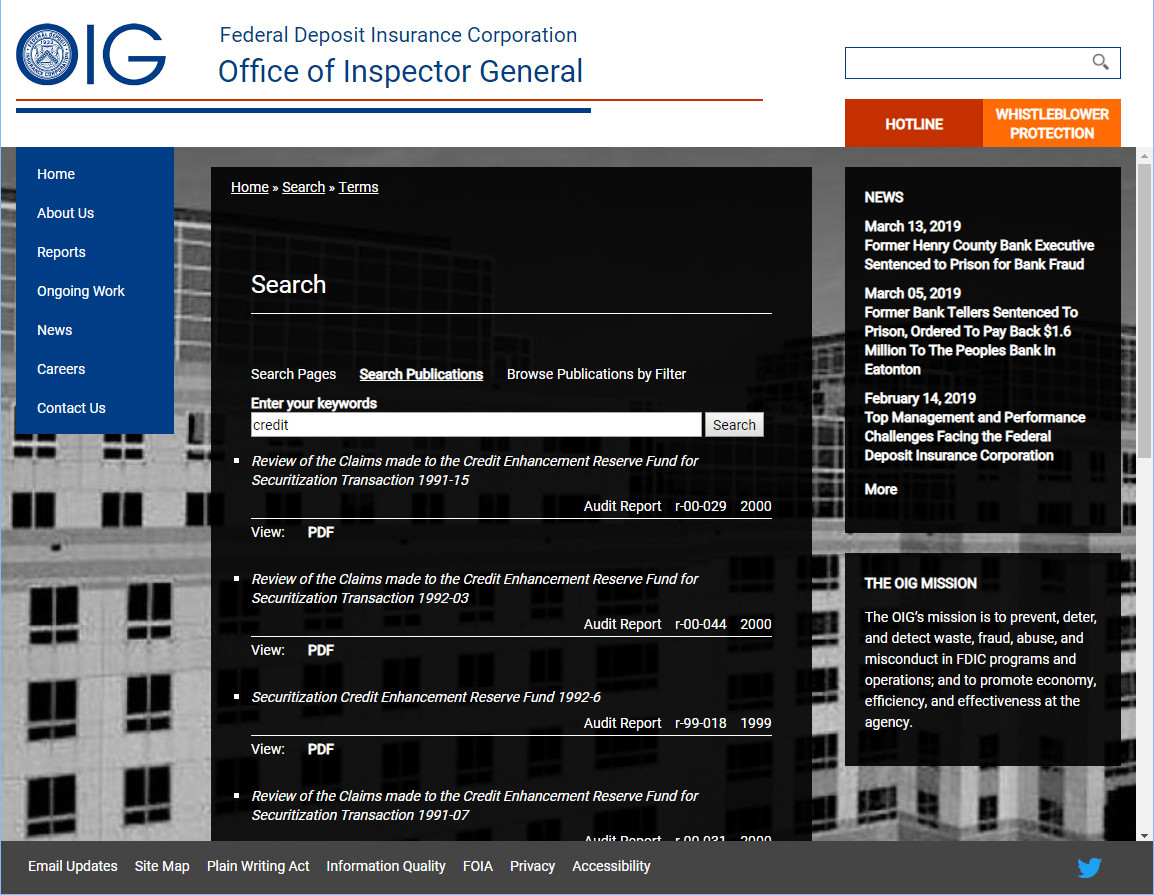Screen dimensions: 1154x895
Task: Open Reports in the sidebar
Action: 61,252
